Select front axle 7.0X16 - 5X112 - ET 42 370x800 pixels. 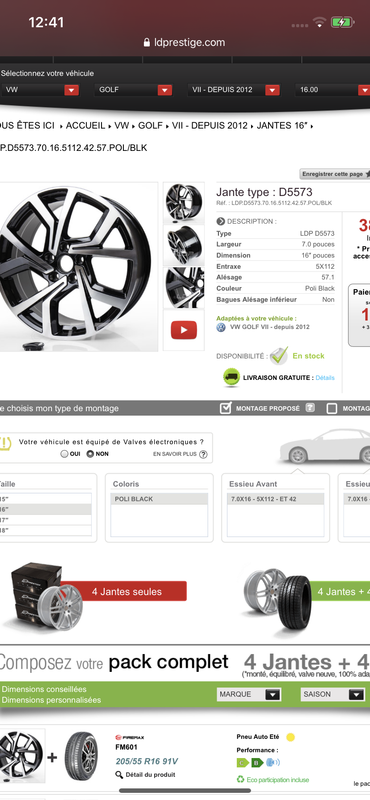point(276,499)
